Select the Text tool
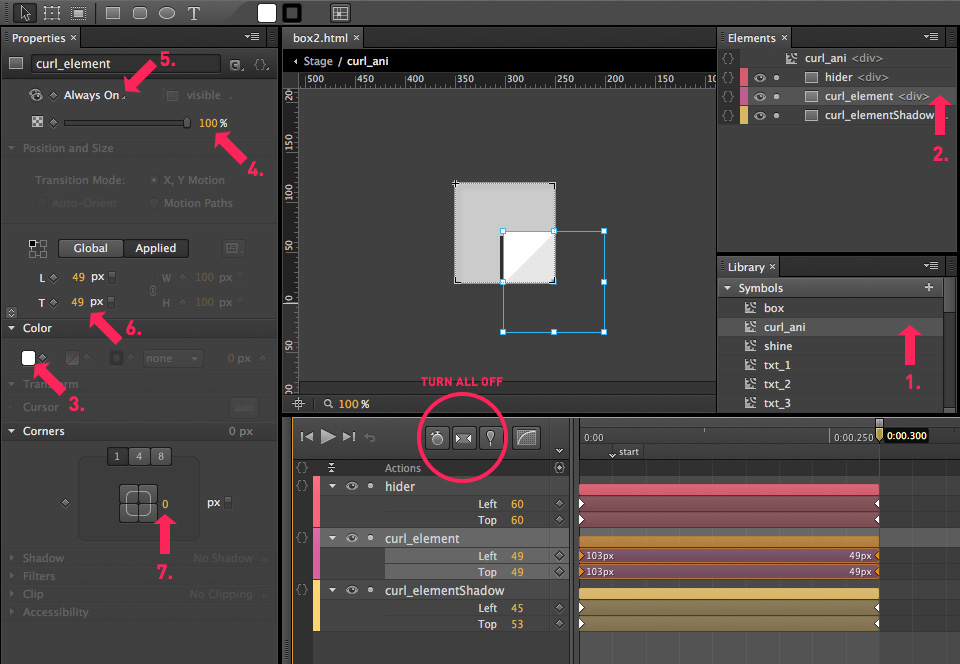960x664 pixels. point(193,13)
